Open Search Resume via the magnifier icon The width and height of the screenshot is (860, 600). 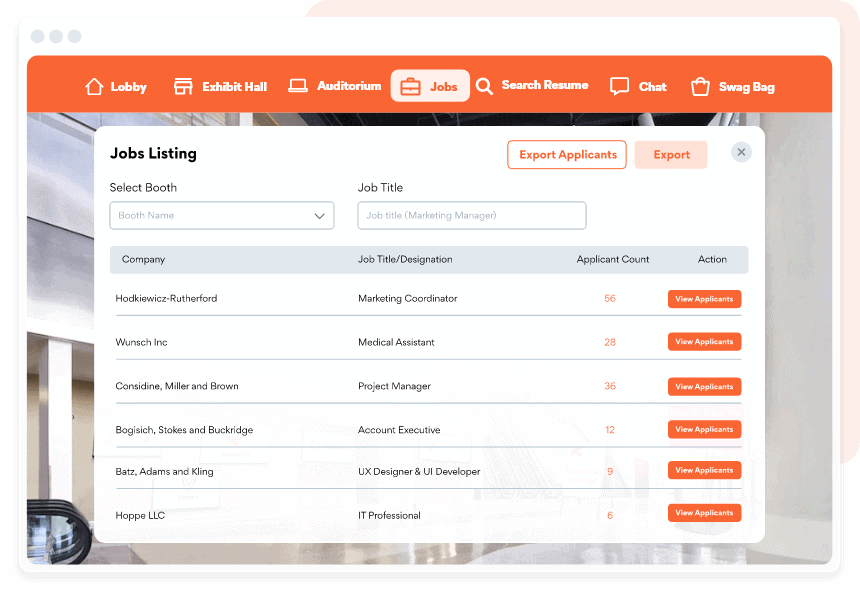[484, 85]
